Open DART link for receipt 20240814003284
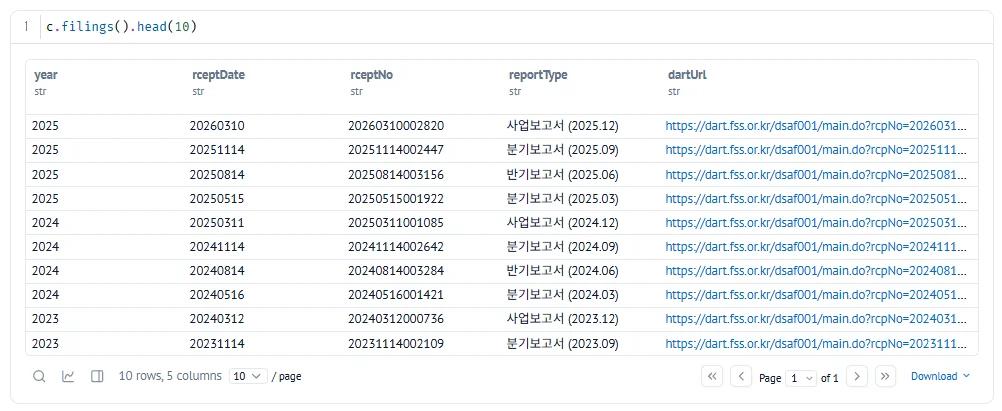 (x=816, y=271)
